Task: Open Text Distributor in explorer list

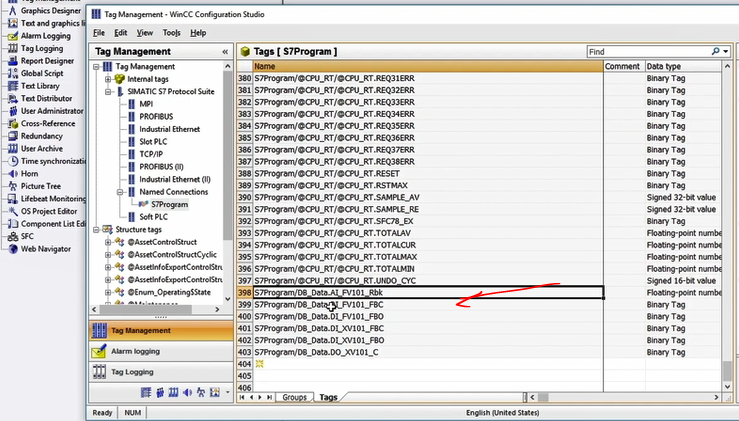Action: pos(46,99)
